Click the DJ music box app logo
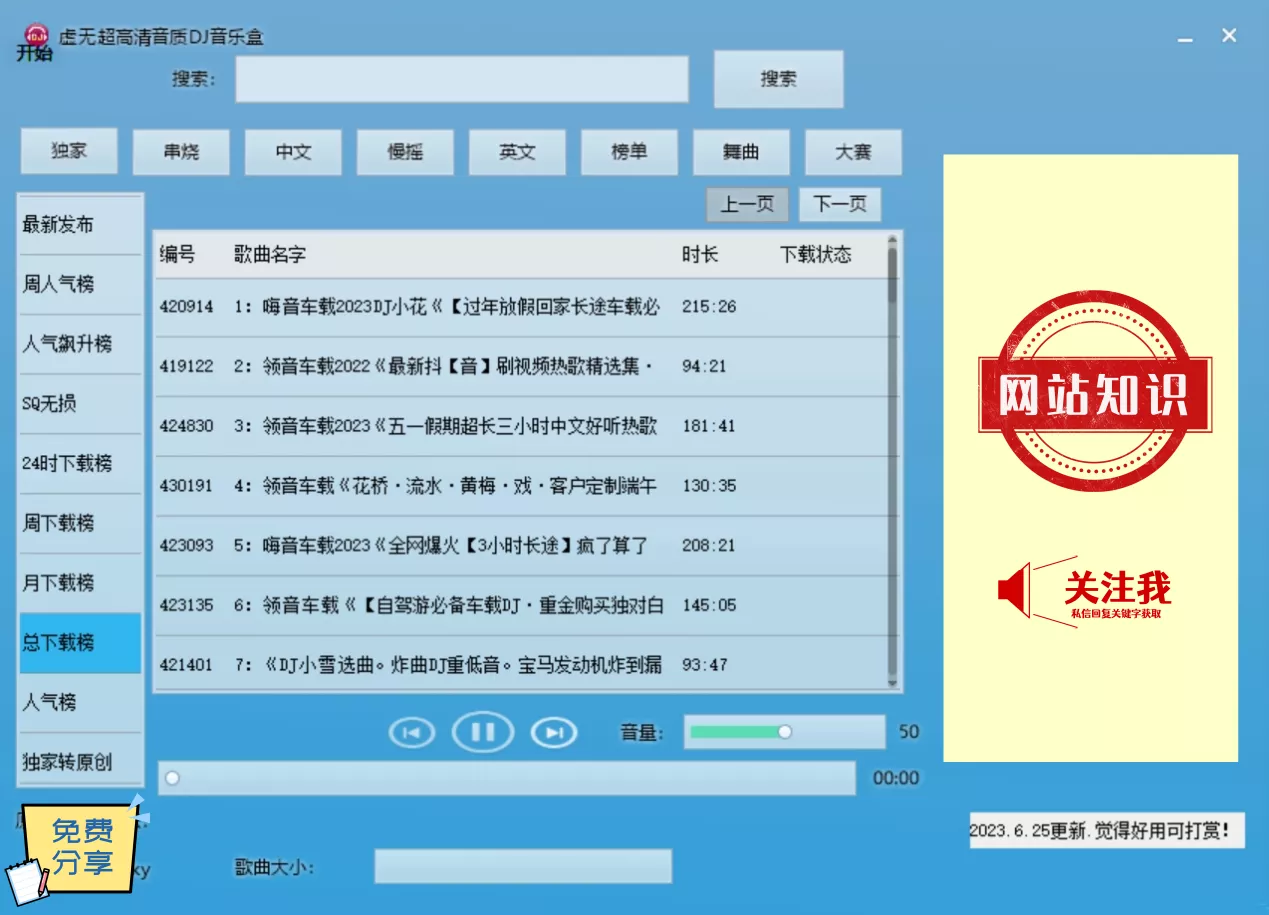The height and width of the screenshot is (915, 1269). 36,35
